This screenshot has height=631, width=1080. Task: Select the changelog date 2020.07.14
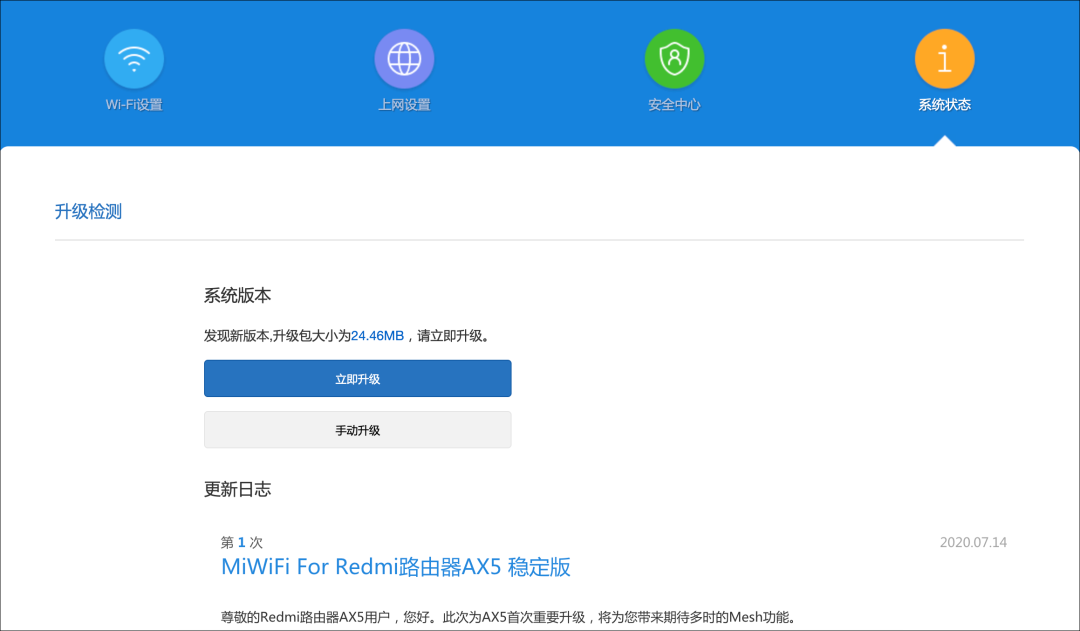973,543
